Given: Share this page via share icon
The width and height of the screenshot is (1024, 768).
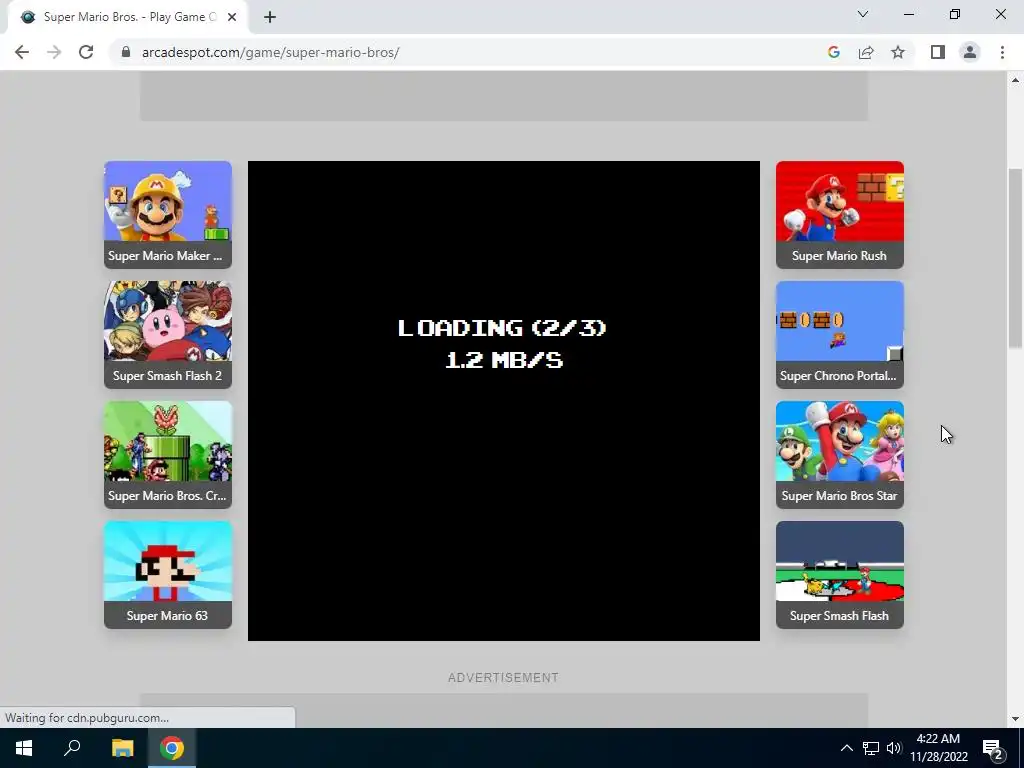Looking at the screenshot, I should pyautogui.click(x=866, y=52).
